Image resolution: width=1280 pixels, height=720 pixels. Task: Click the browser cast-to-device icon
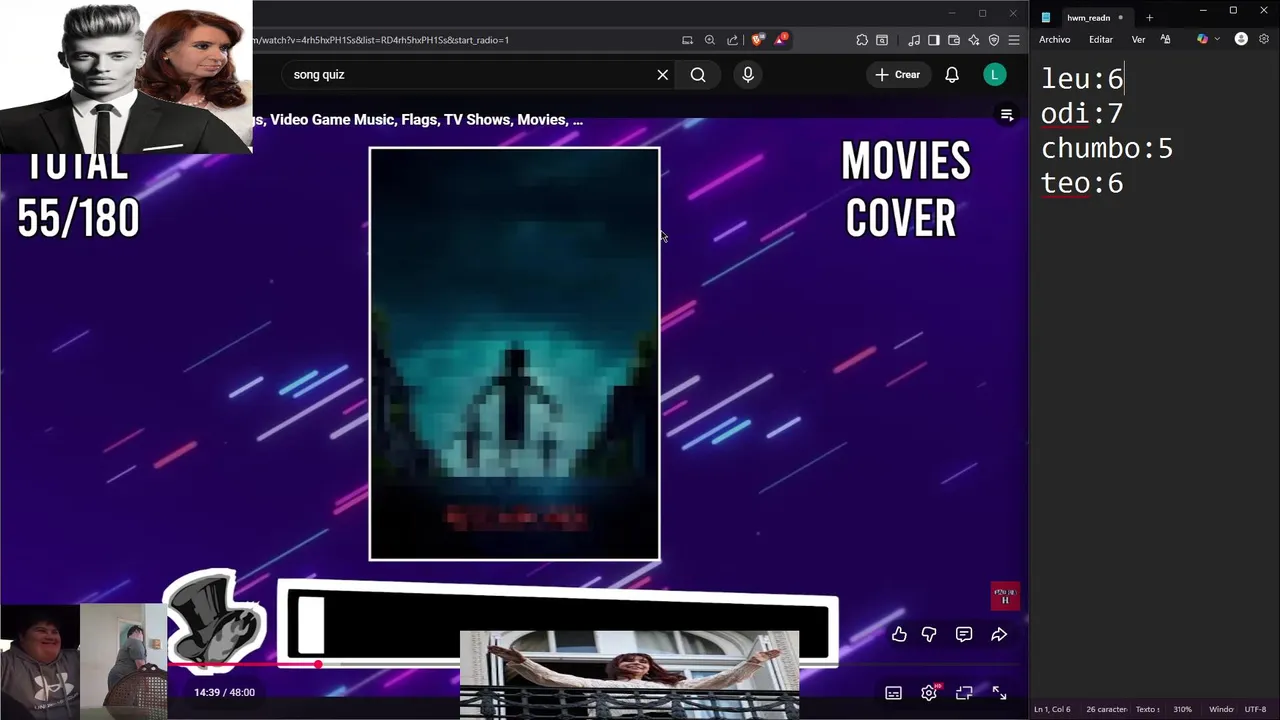(x=687, y=40)
